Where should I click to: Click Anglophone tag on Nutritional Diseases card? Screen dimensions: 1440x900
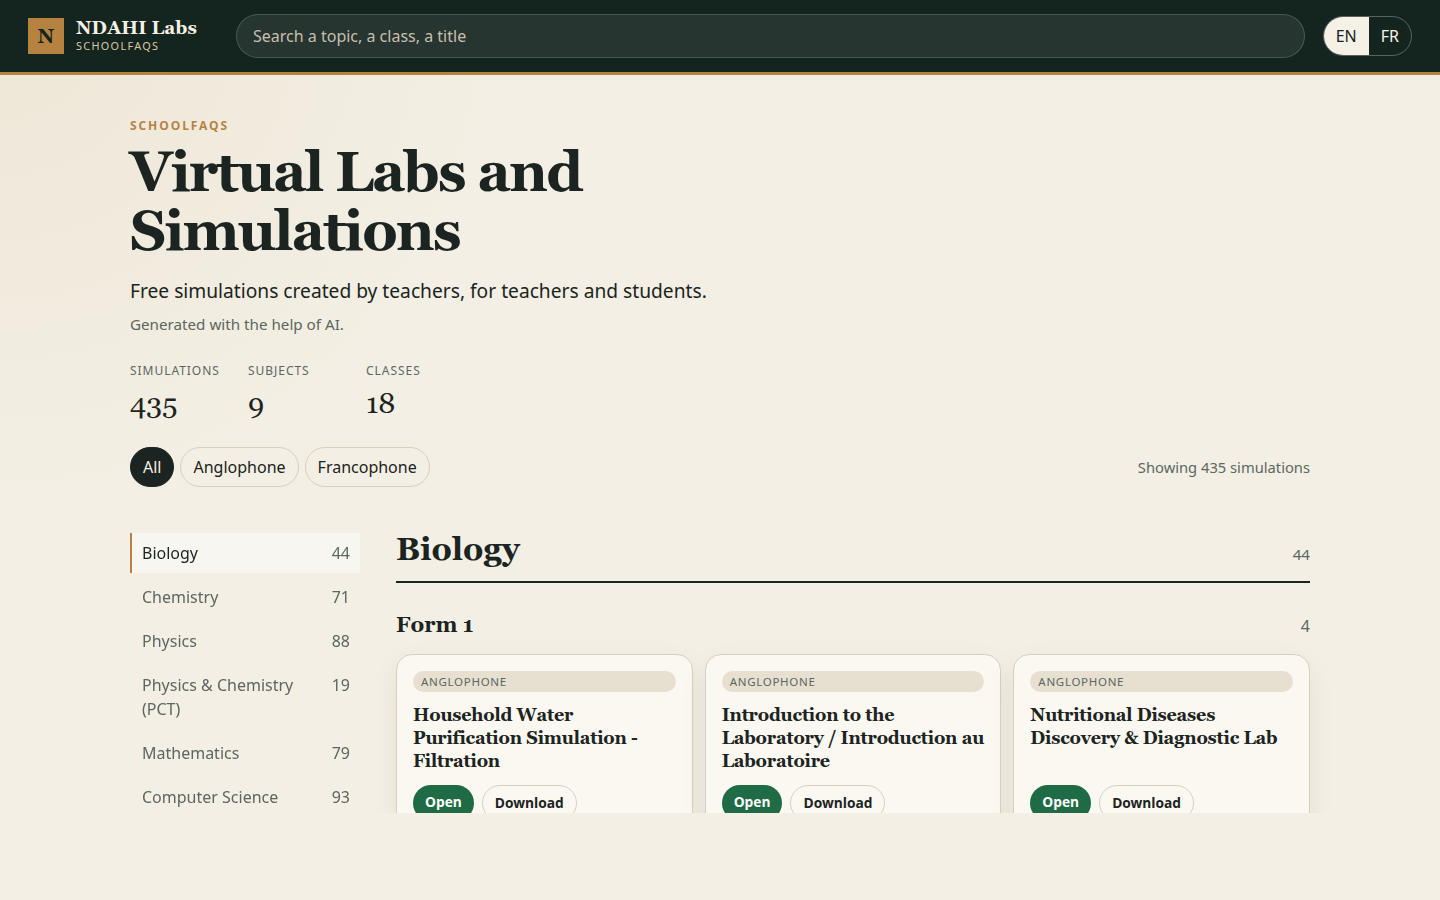(x=1161, y=682)
